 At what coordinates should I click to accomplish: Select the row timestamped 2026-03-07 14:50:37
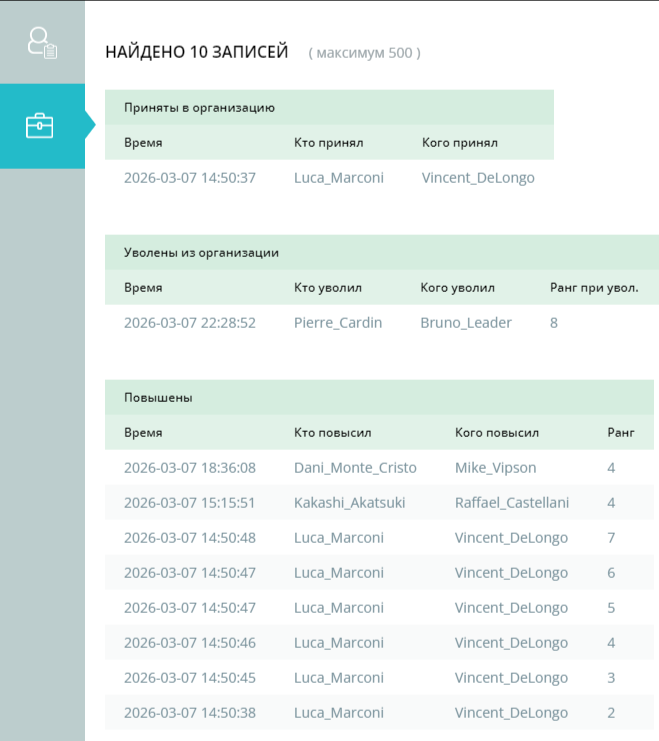pos(190,178)
